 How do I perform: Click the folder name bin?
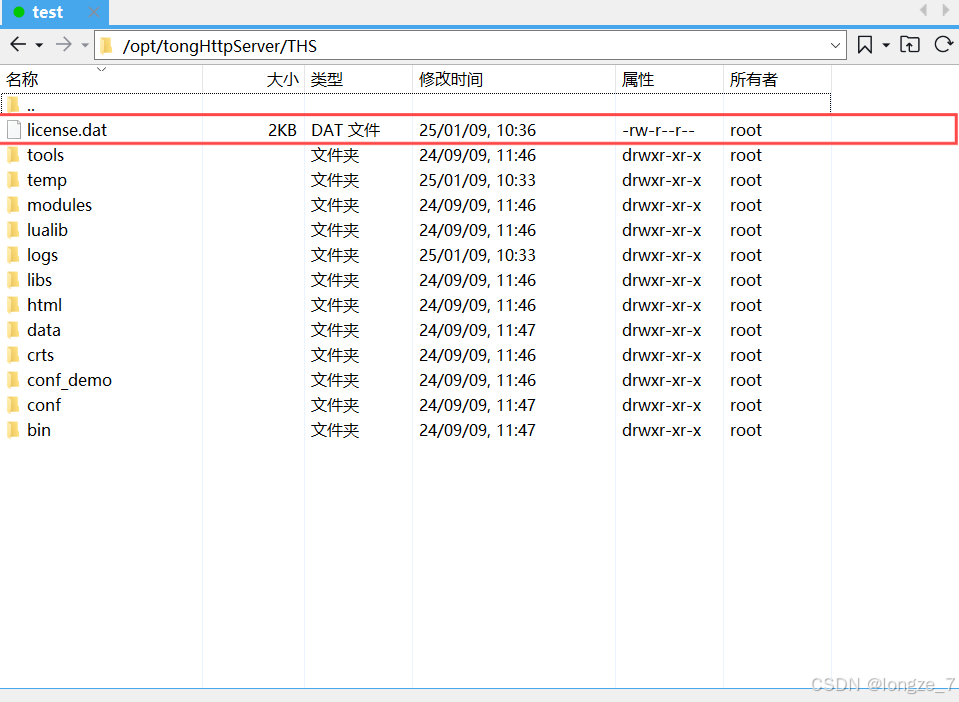click(x=39, y=430)
